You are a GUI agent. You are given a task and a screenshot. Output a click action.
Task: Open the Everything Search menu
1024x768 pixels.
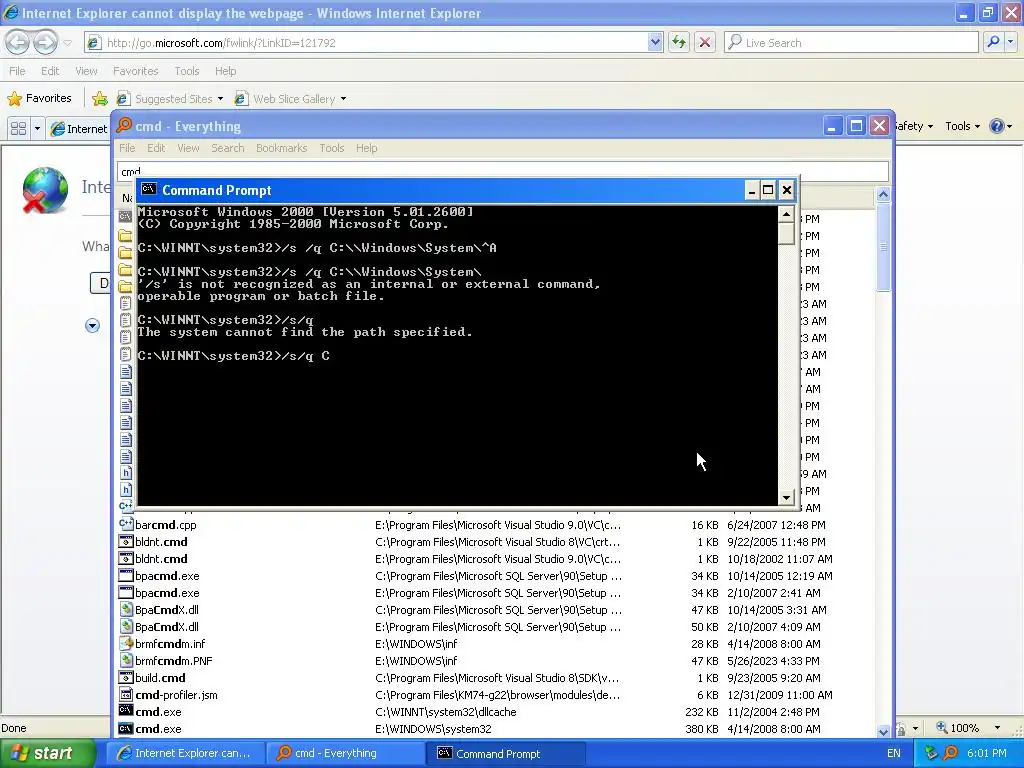coord(227,148)
